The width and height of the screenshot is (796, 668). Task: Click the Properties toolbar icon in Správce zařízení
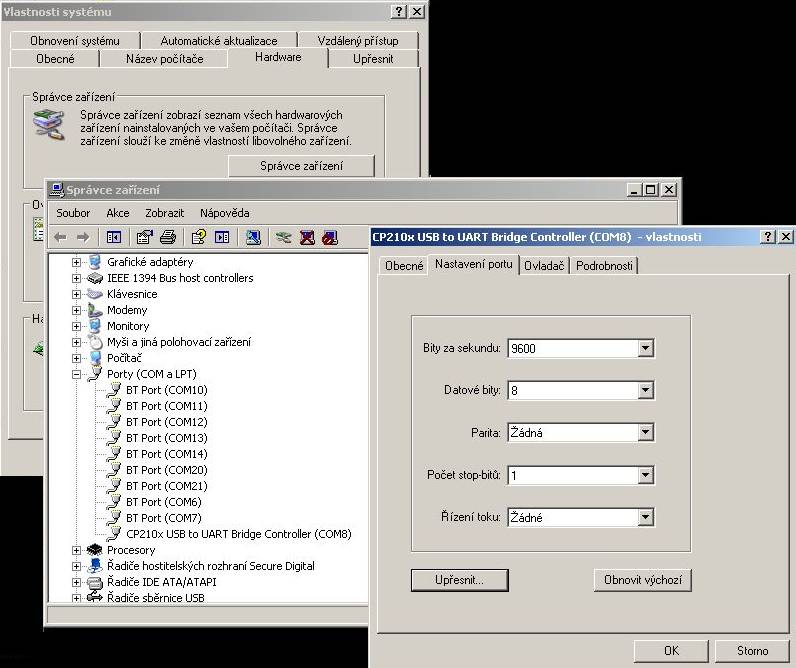[144, 237]
